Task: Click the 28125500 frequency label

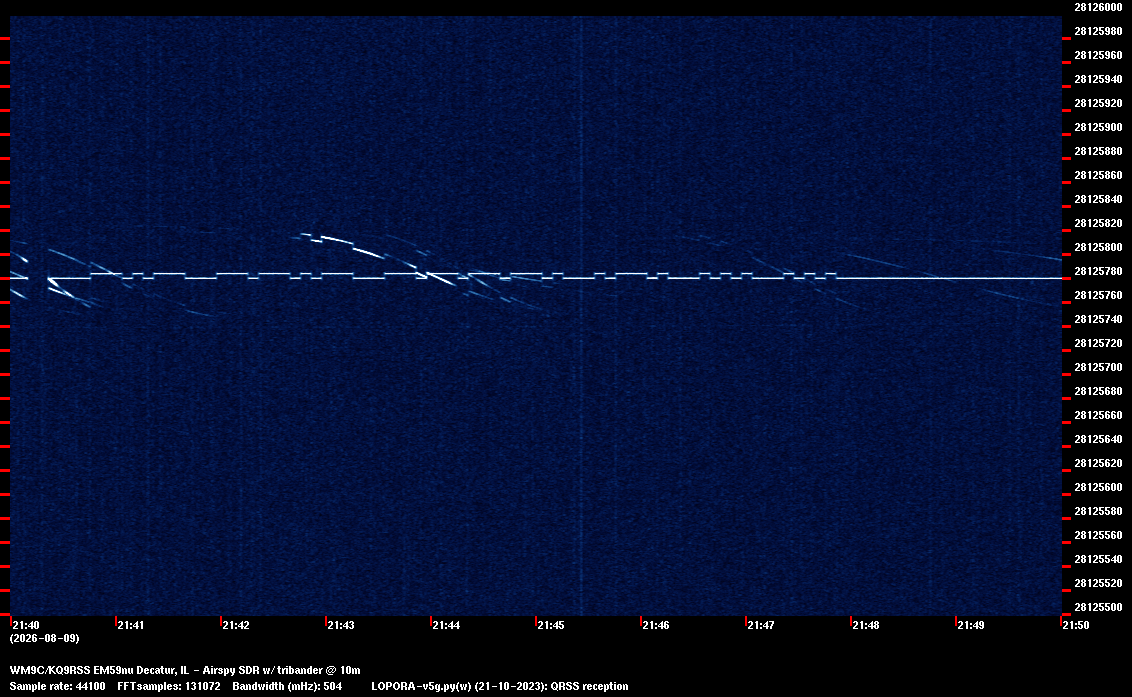Action: click(1098, 607)
